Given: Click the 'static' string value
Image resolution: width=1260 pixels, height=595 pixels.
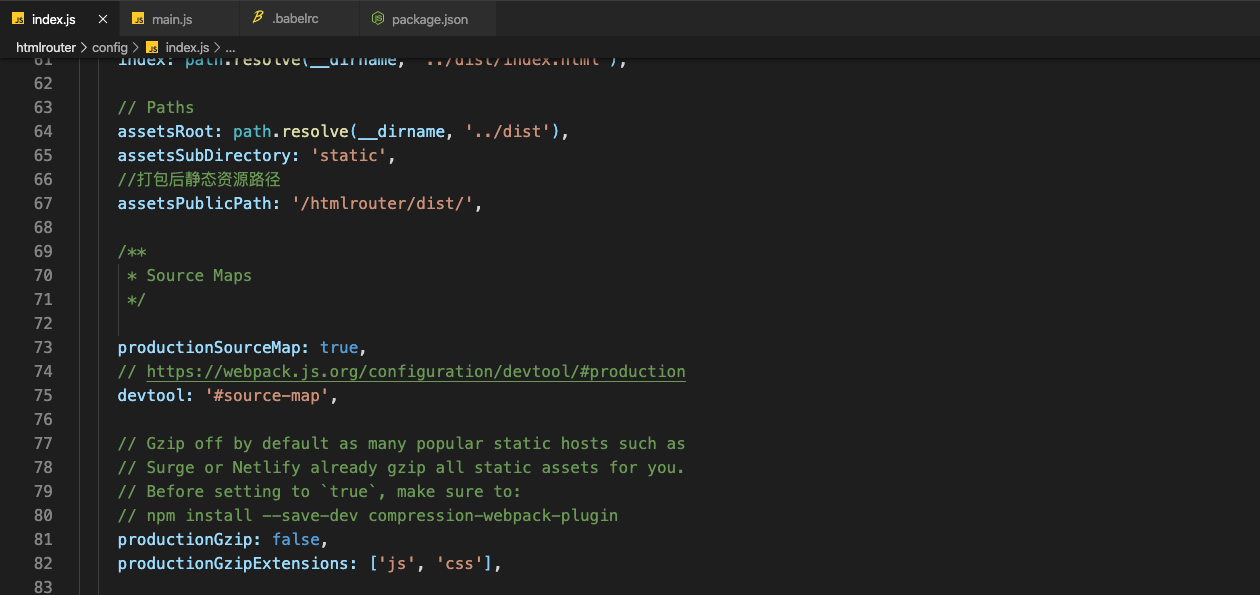Looking at the screenshot, I should click(349, 155).
